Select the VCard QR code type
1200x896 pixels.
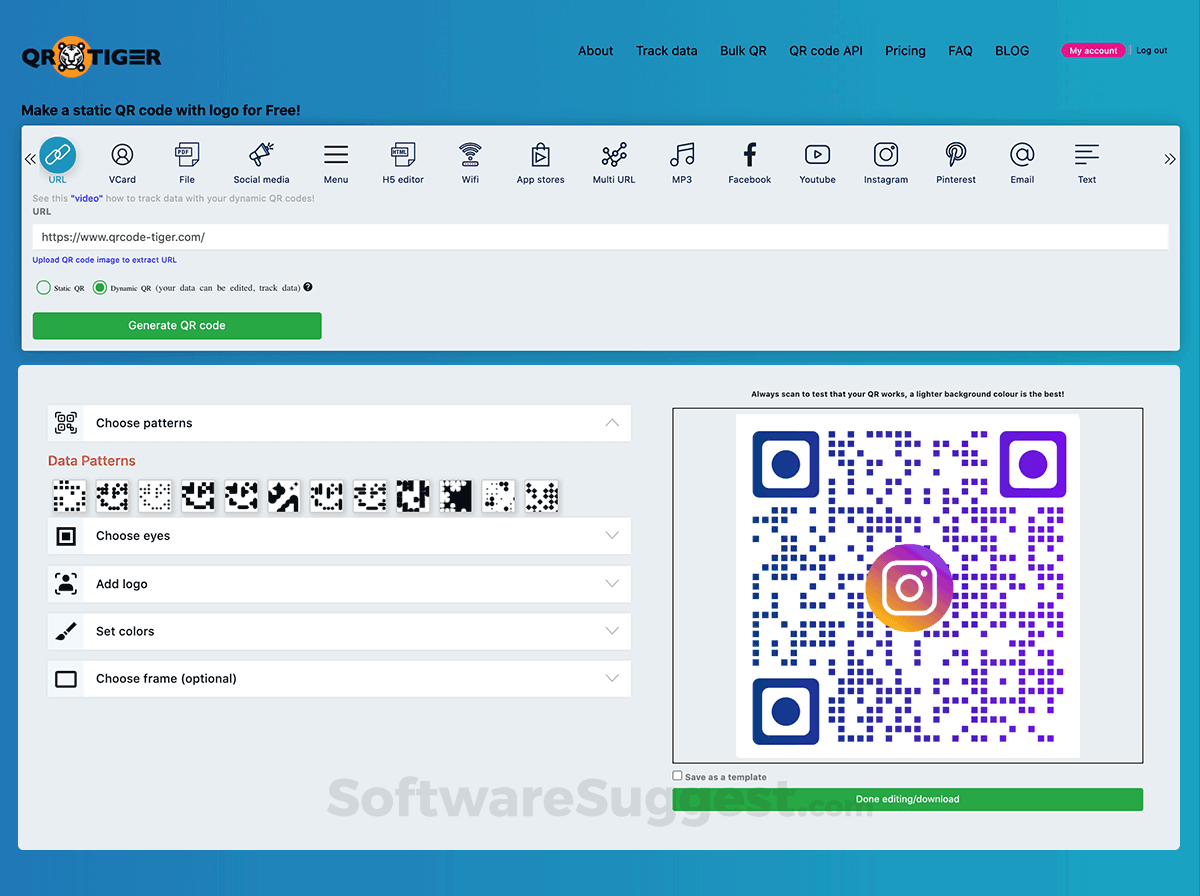click(122, 162)
